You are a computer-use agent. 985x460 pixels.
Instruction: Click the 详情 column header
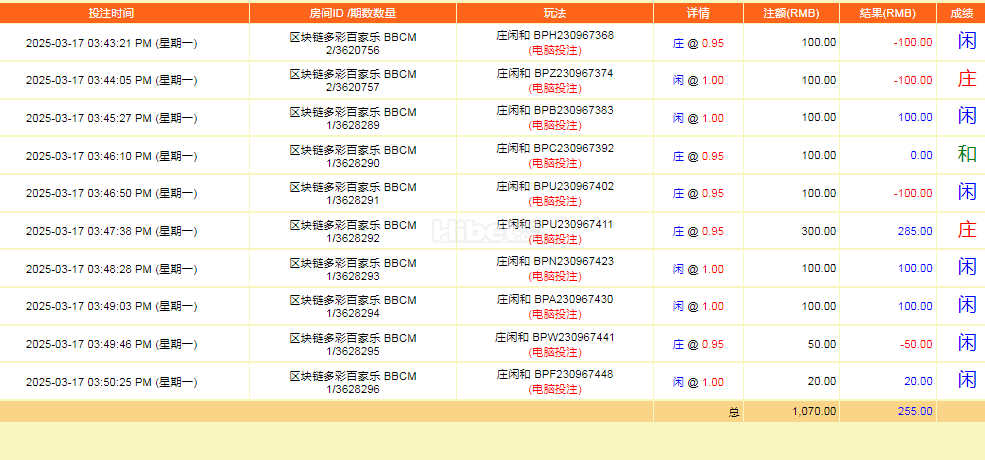[x=698, y=13]
